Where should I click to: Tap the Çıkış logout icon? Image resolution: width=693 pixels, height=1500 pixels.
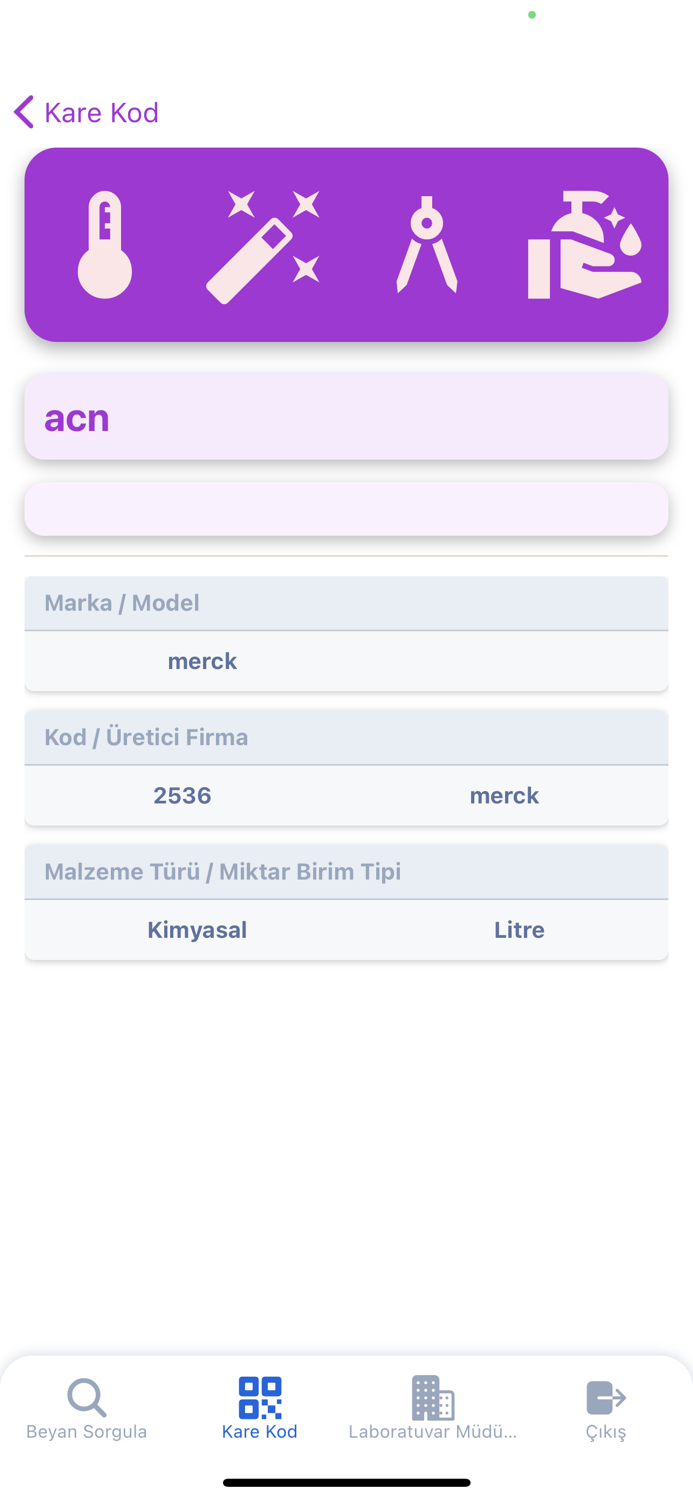606,1397
